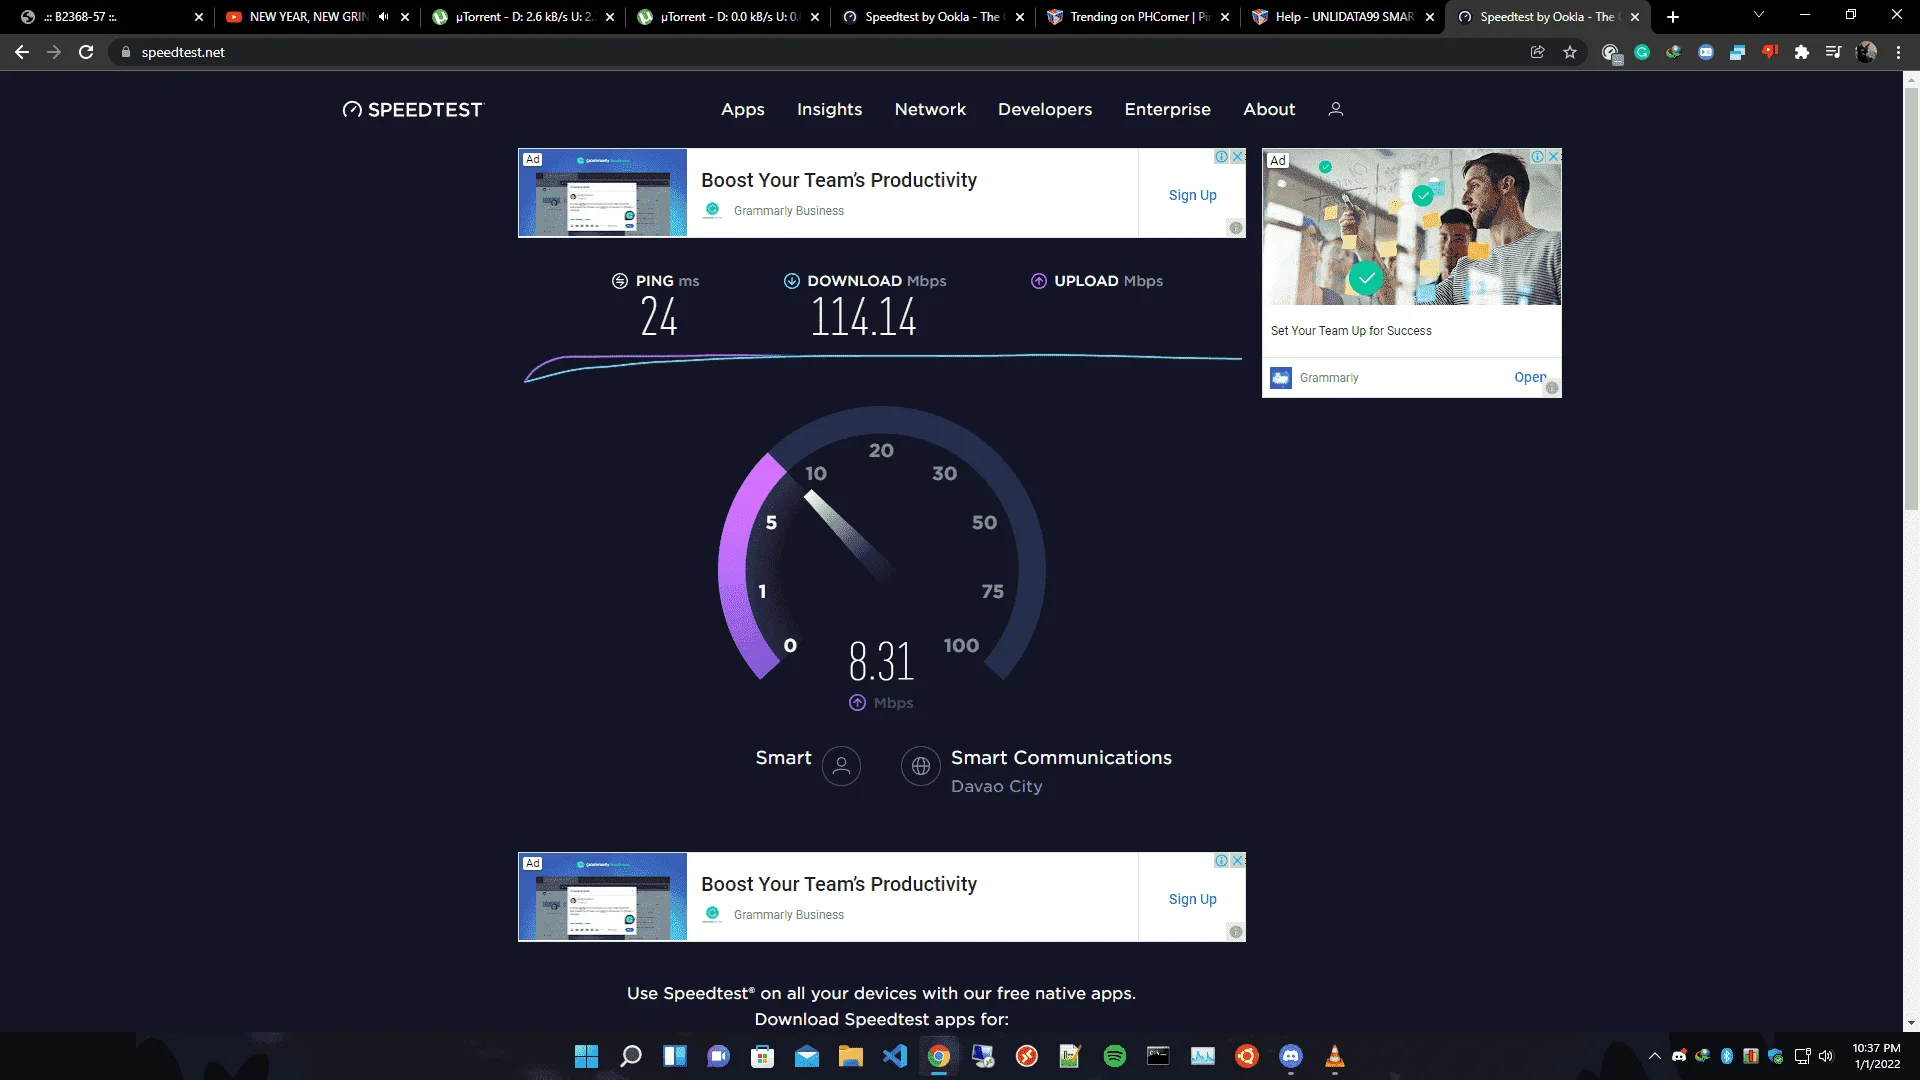Viewport: 1920px width, 1080px height.
Task: Mute the YouTube tab audio icon
Action: pyautogui.click(x=383, y=17)
